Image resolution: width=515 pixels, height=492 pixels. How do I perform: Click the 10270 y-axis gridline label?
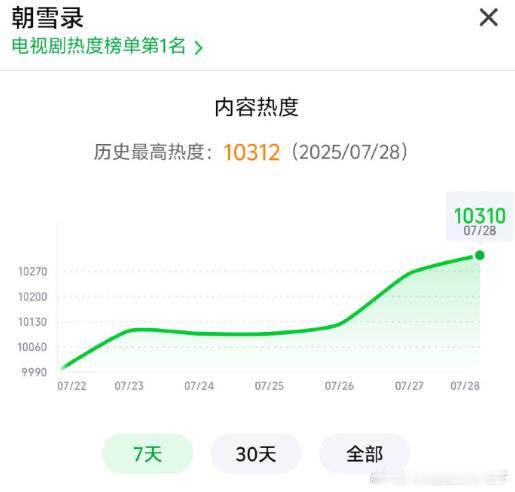point(33,272)
